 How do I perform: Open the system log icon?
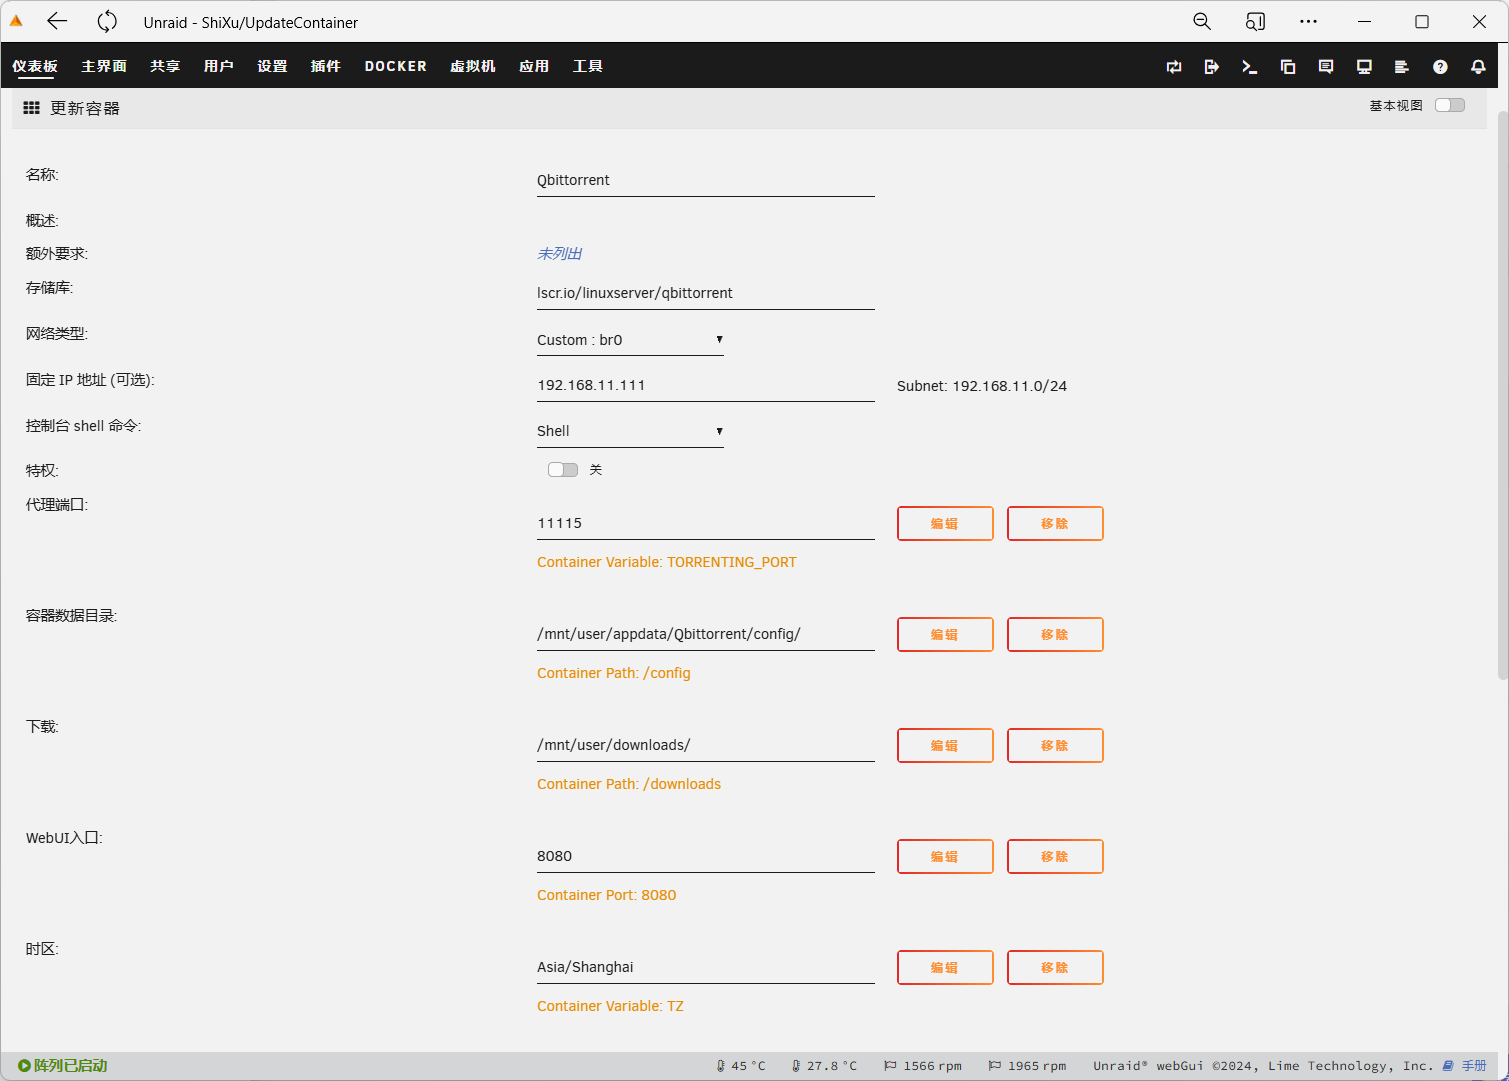(1401, 67)
